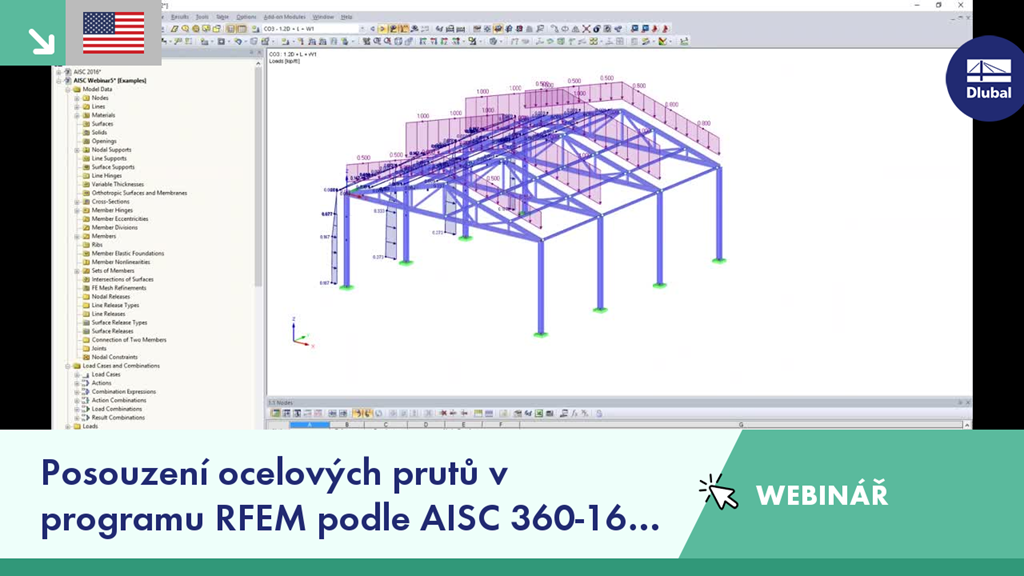
Task: Click the US flag language icon
Action: (x=114, y=33)
